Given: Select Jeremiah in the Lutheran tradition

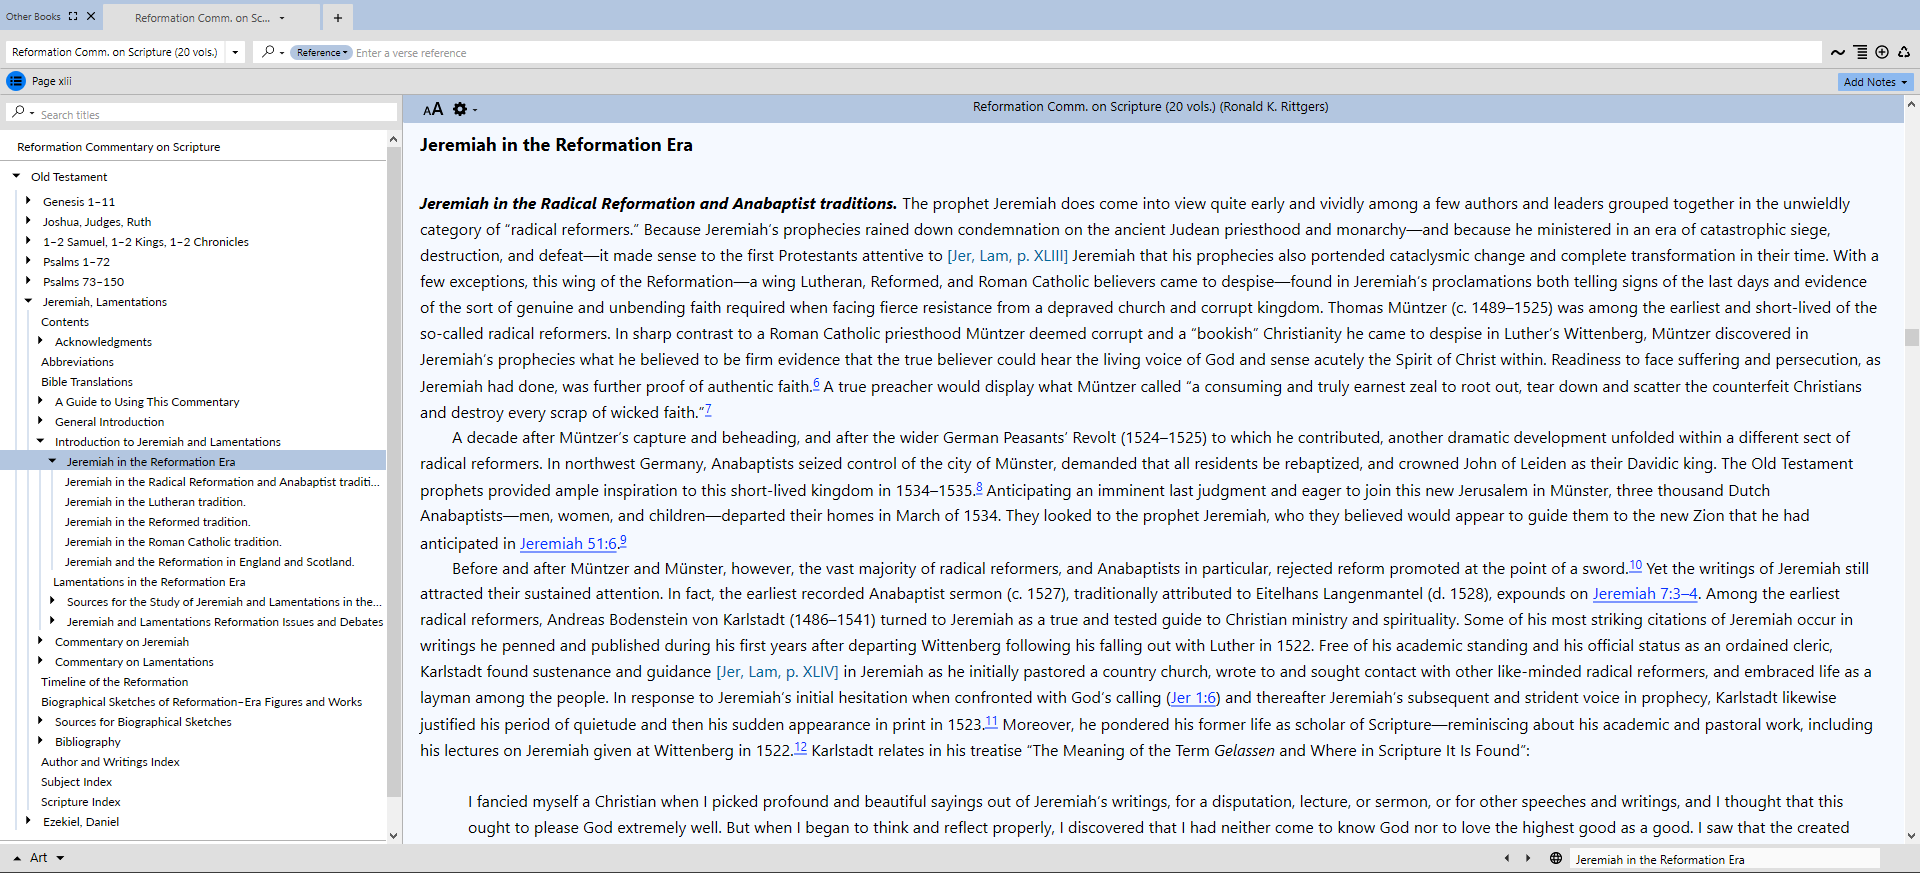Looking at the screenshot, I should 155,502.
